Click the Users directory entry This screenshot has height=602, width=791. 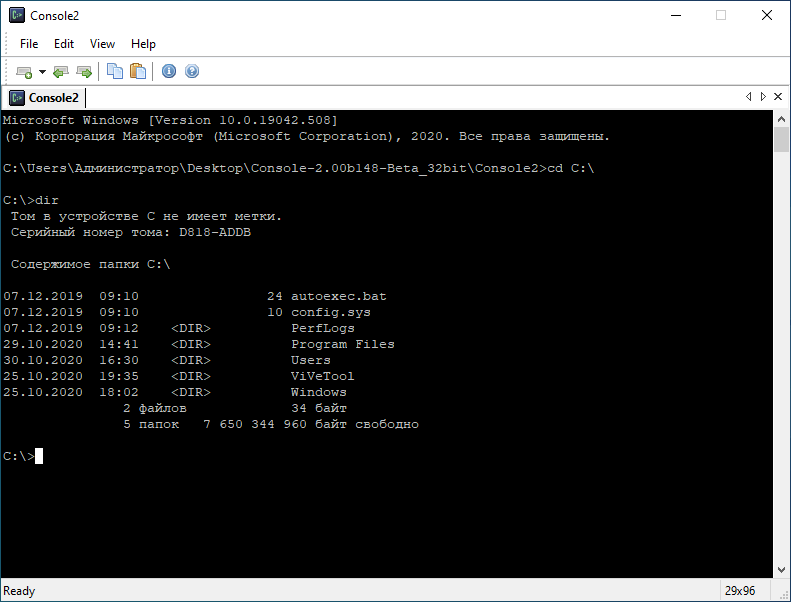point(310,360)
